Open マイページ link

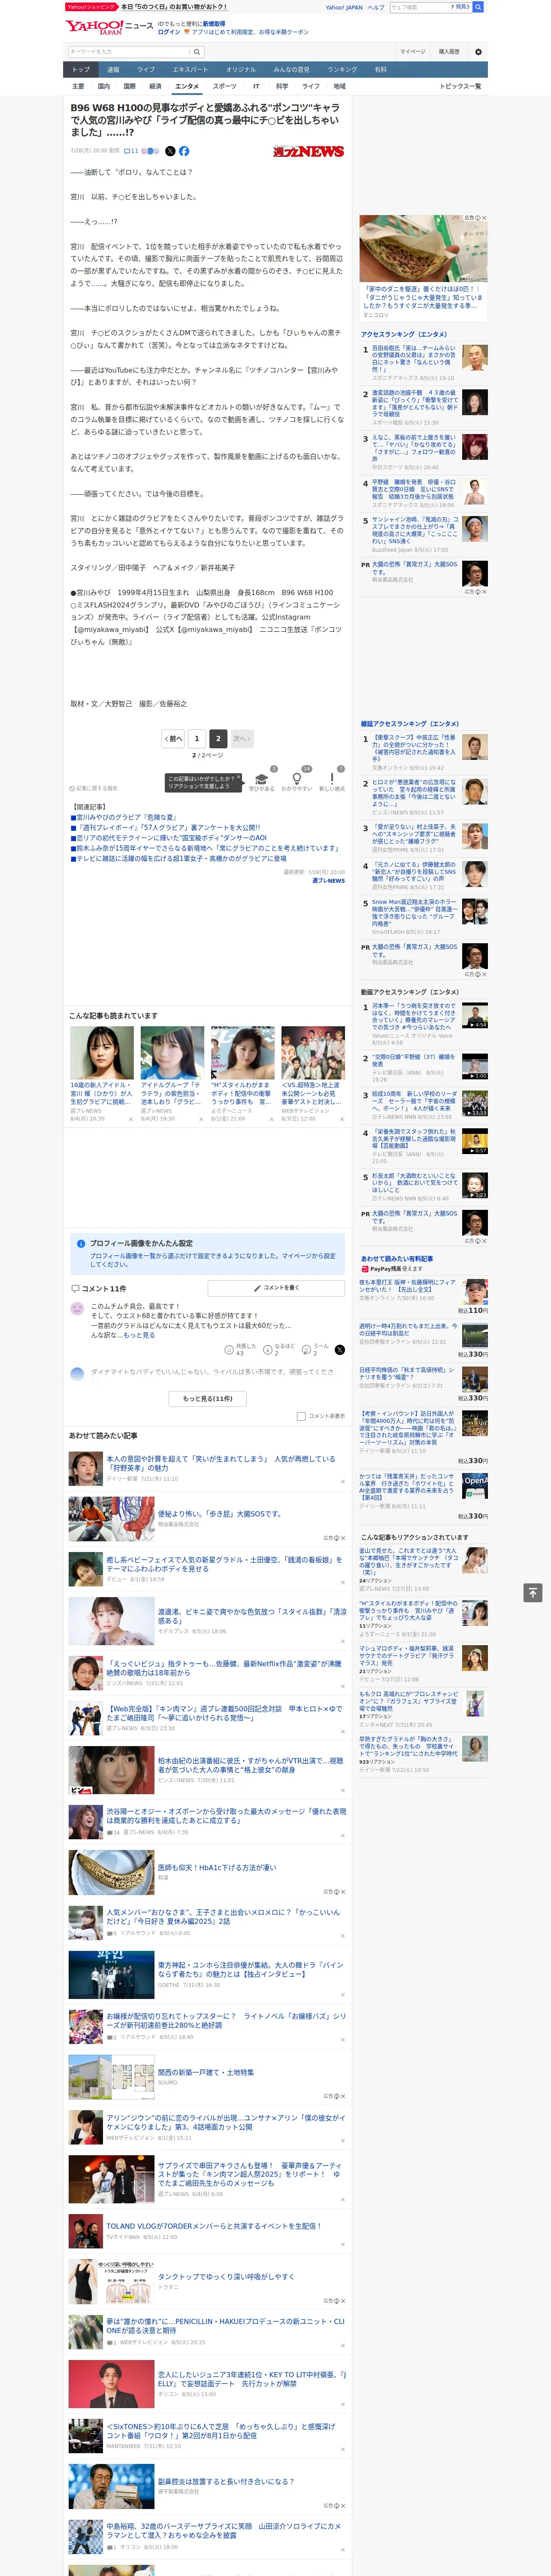pyautogui.click(x=413, y=52)
